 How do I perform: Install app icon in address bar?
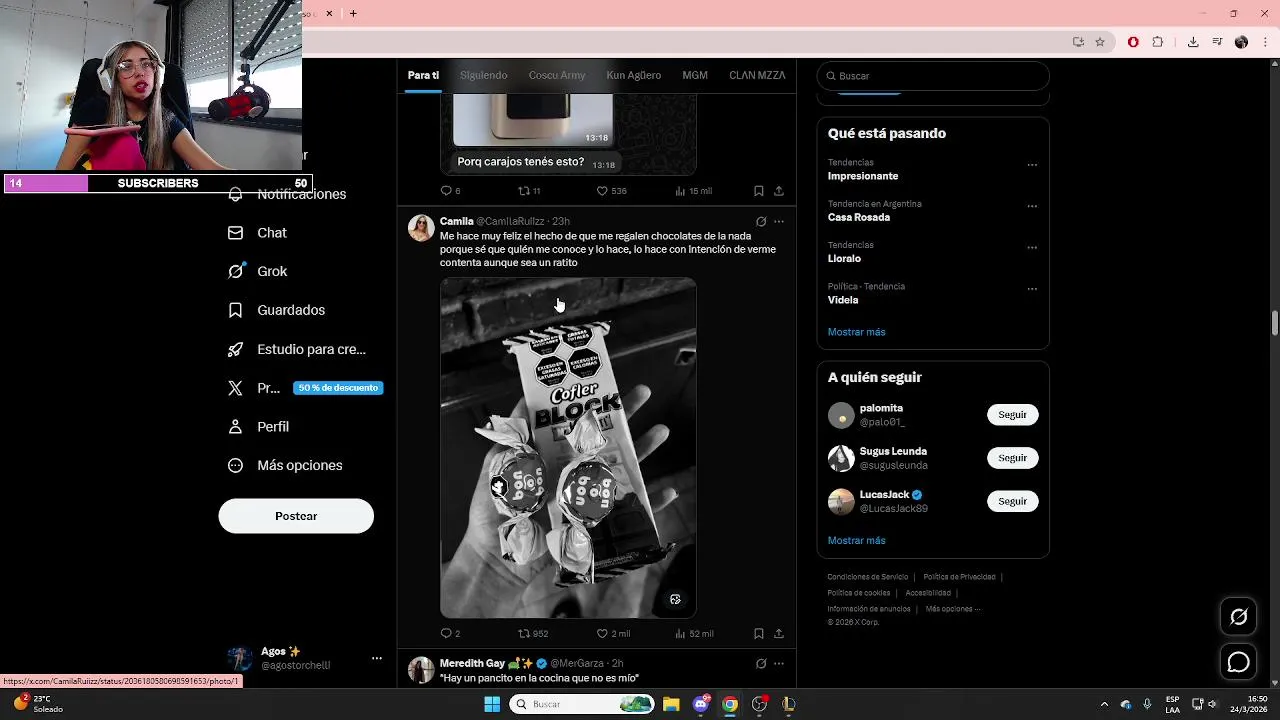1078,42
